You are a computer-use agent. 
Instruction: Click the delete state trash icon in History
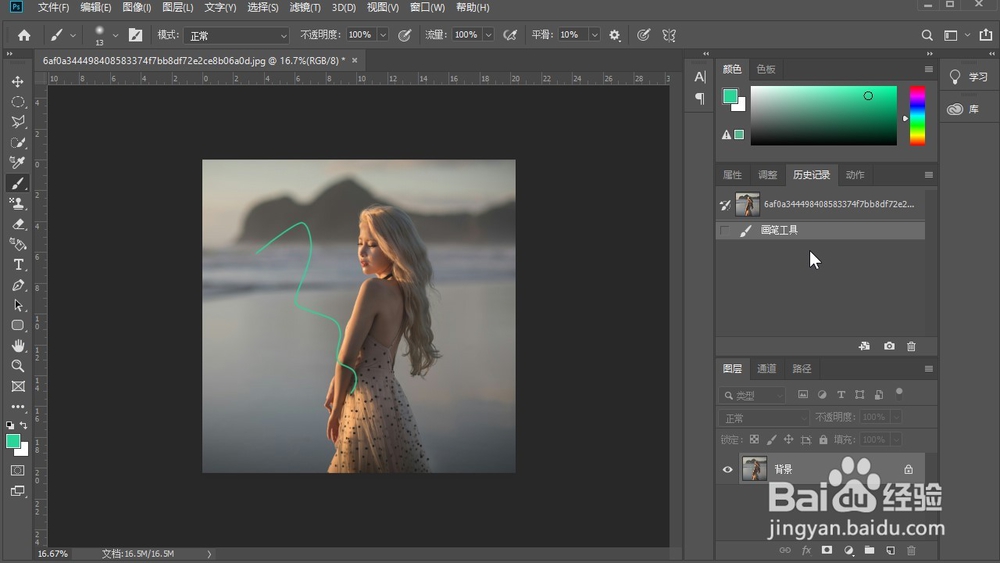[x=911, y=346]
